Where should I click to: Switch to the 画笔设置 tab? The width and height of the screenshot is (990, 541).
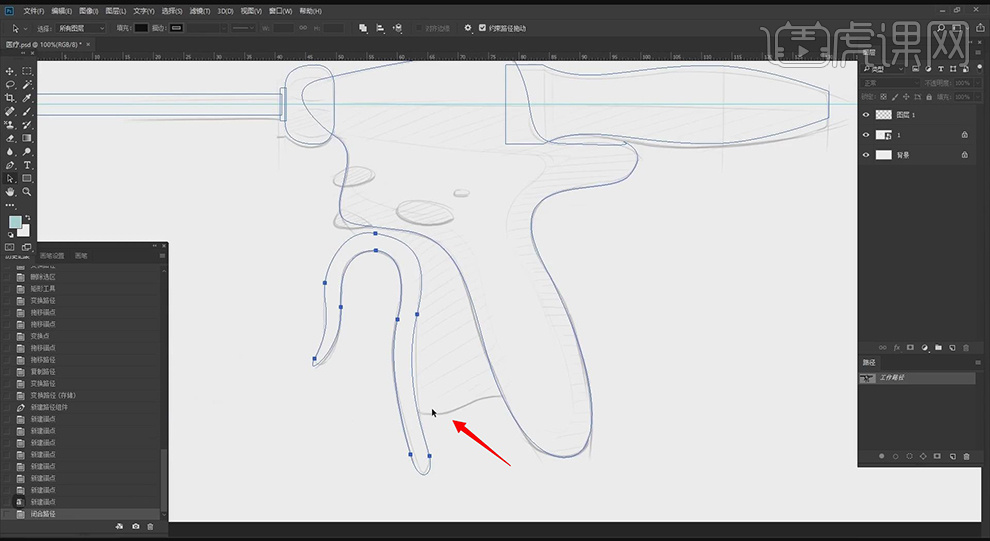(52, 256)
